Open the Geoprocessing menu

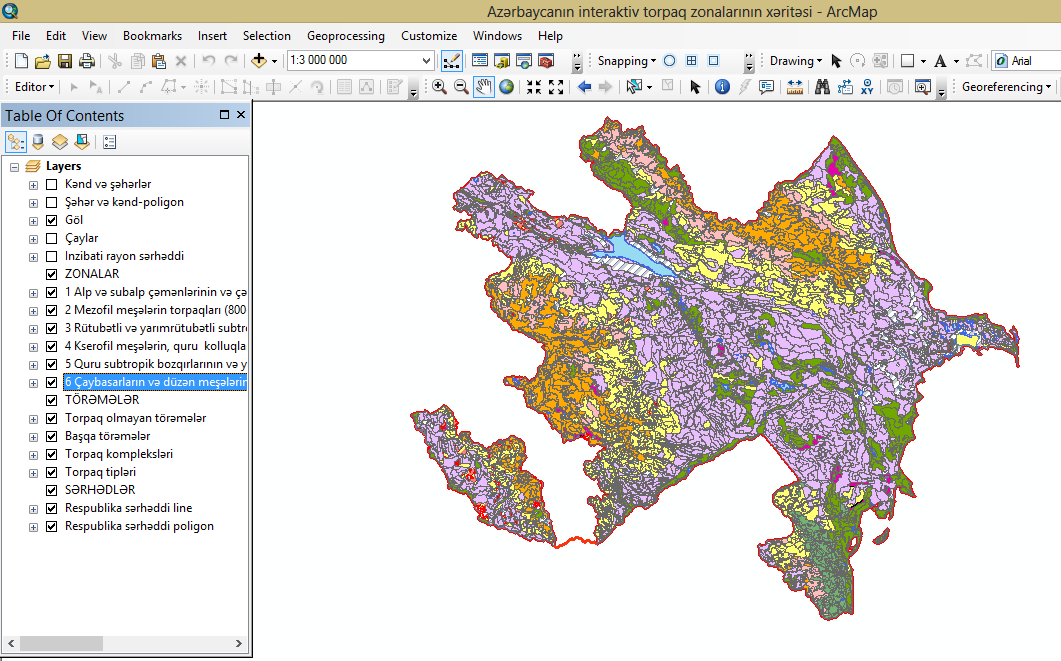[345, 35]
